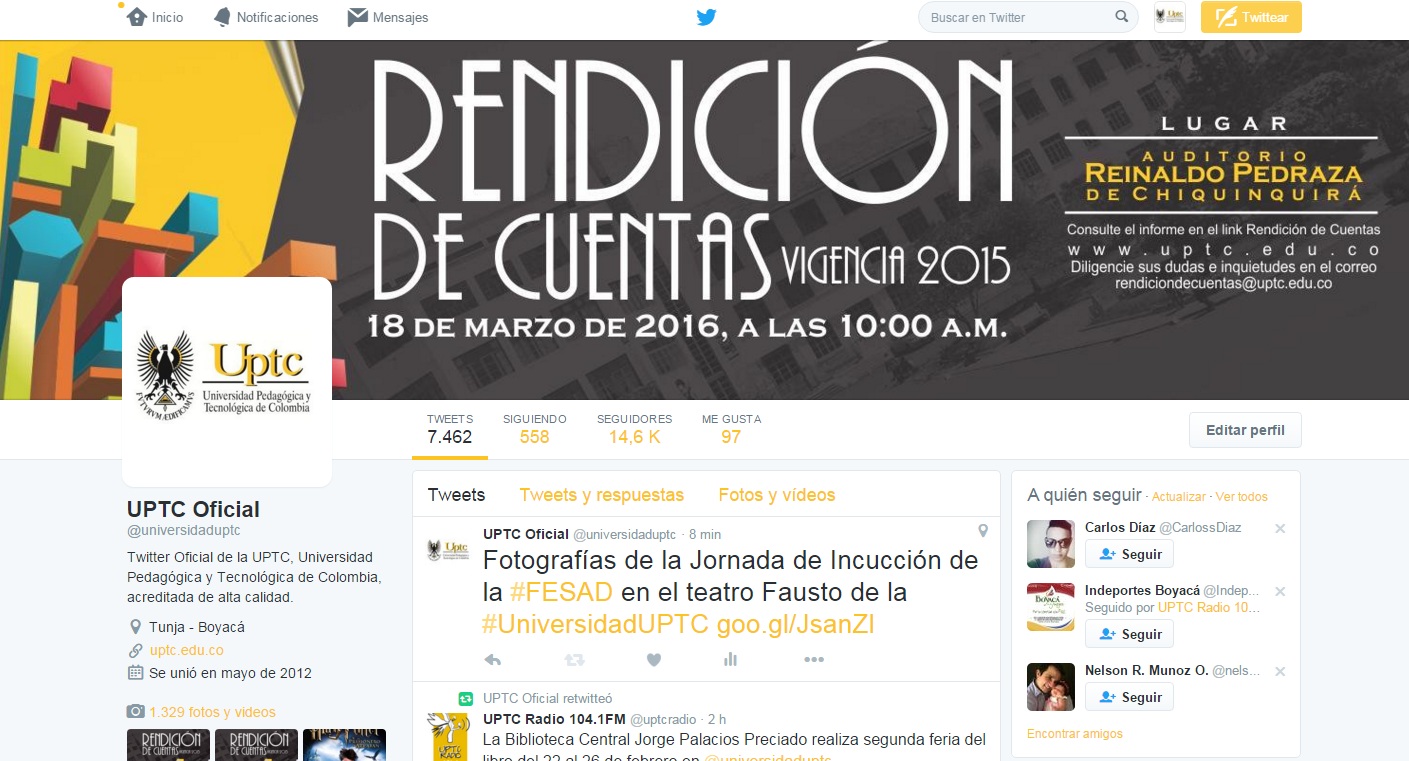Retweet the Fotografías tweet
Viewport: 1409px width, 761px height.
pyautogui.click(x=574, y=659)
